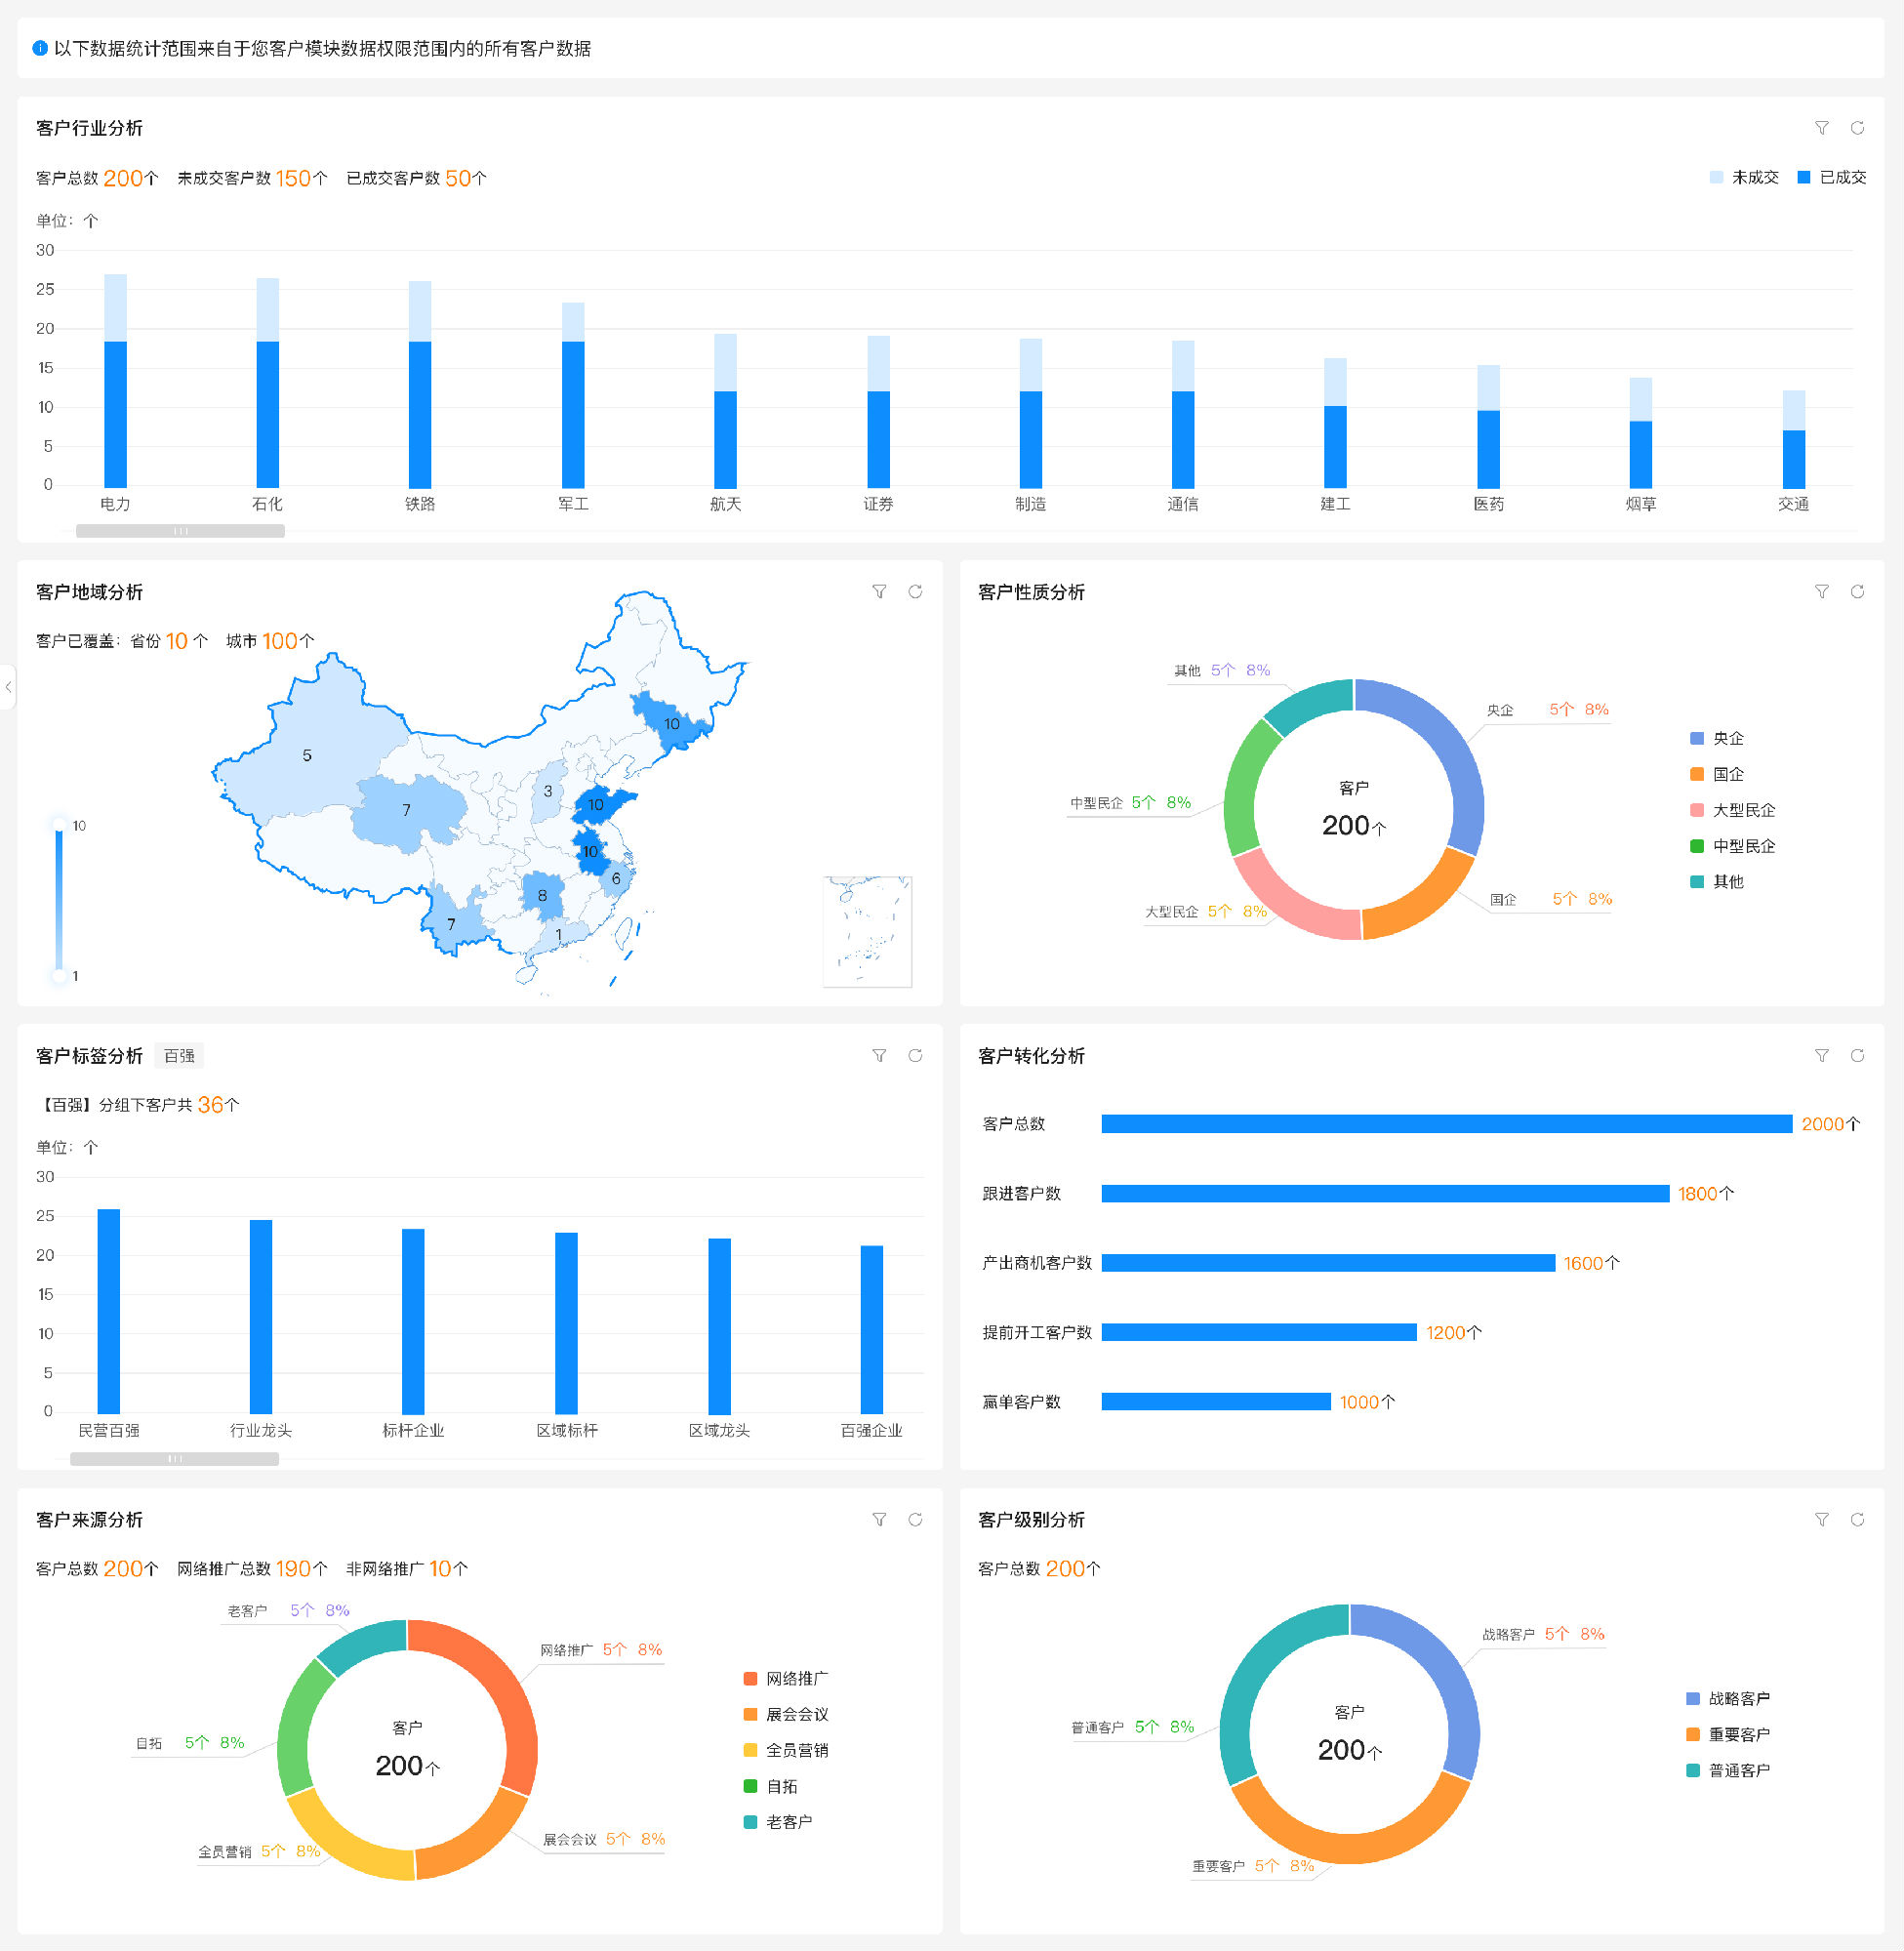The width and height of the screenshot is (1904, 1951).
Task: Click the top handle of map value slider
Action: pyautogui.click(x=59, y=825)
